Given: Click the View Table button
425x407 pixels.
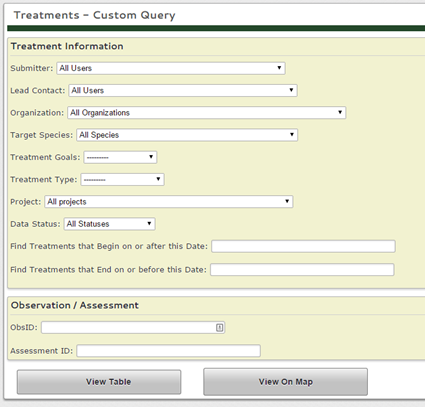Looking at the screenshot, I should tap(99, 382).
